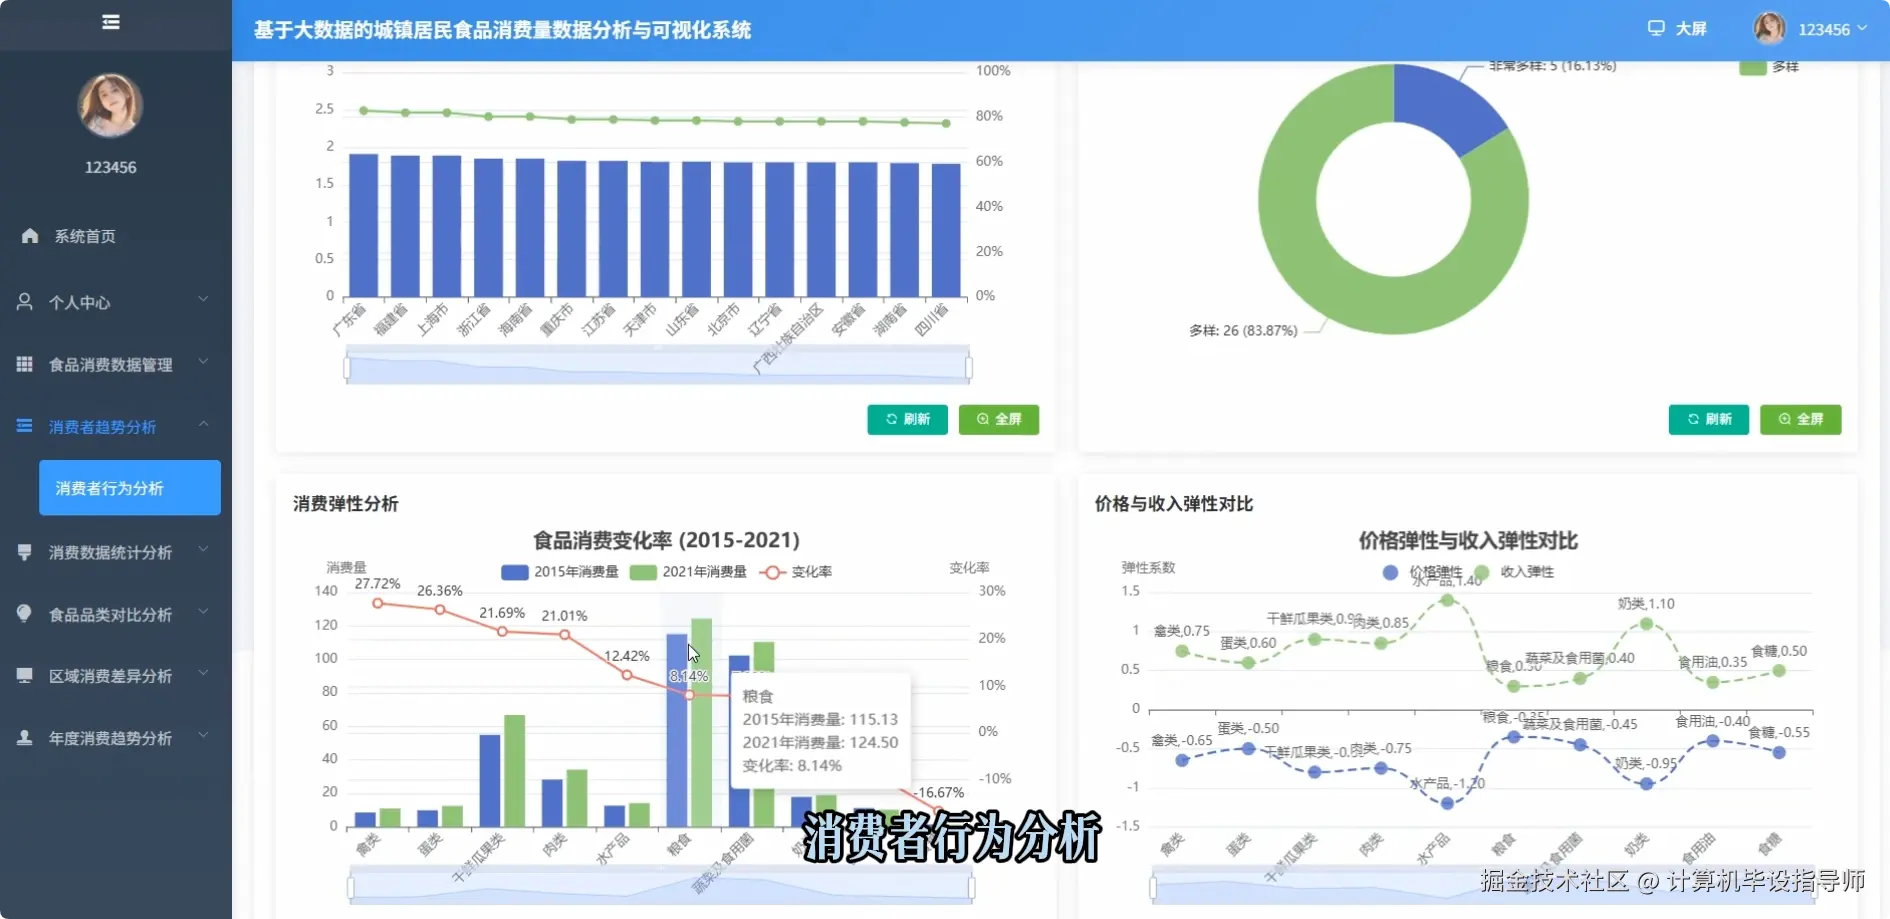The width and height of the screenshot is (1890, 919).
Task: Click the 消费弹性分析 panel title
Action: [x=346, y=504]
